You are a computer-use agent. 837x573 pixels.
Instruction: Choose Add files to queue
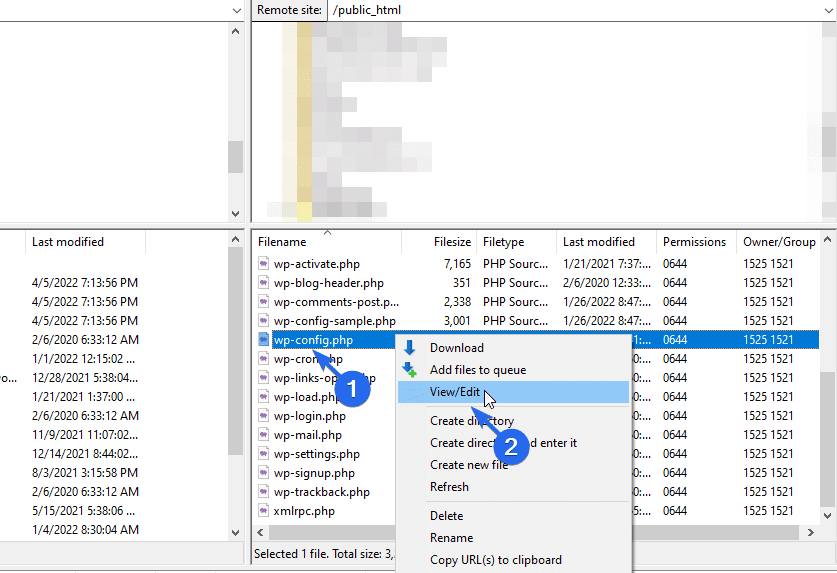point(478,370)
